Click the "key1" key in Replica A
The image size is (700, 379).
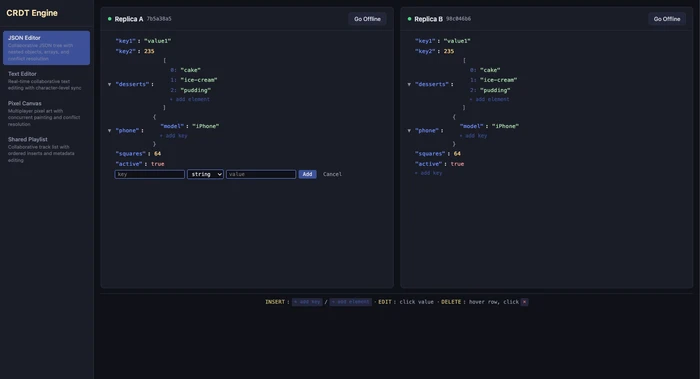click(125, 41)
